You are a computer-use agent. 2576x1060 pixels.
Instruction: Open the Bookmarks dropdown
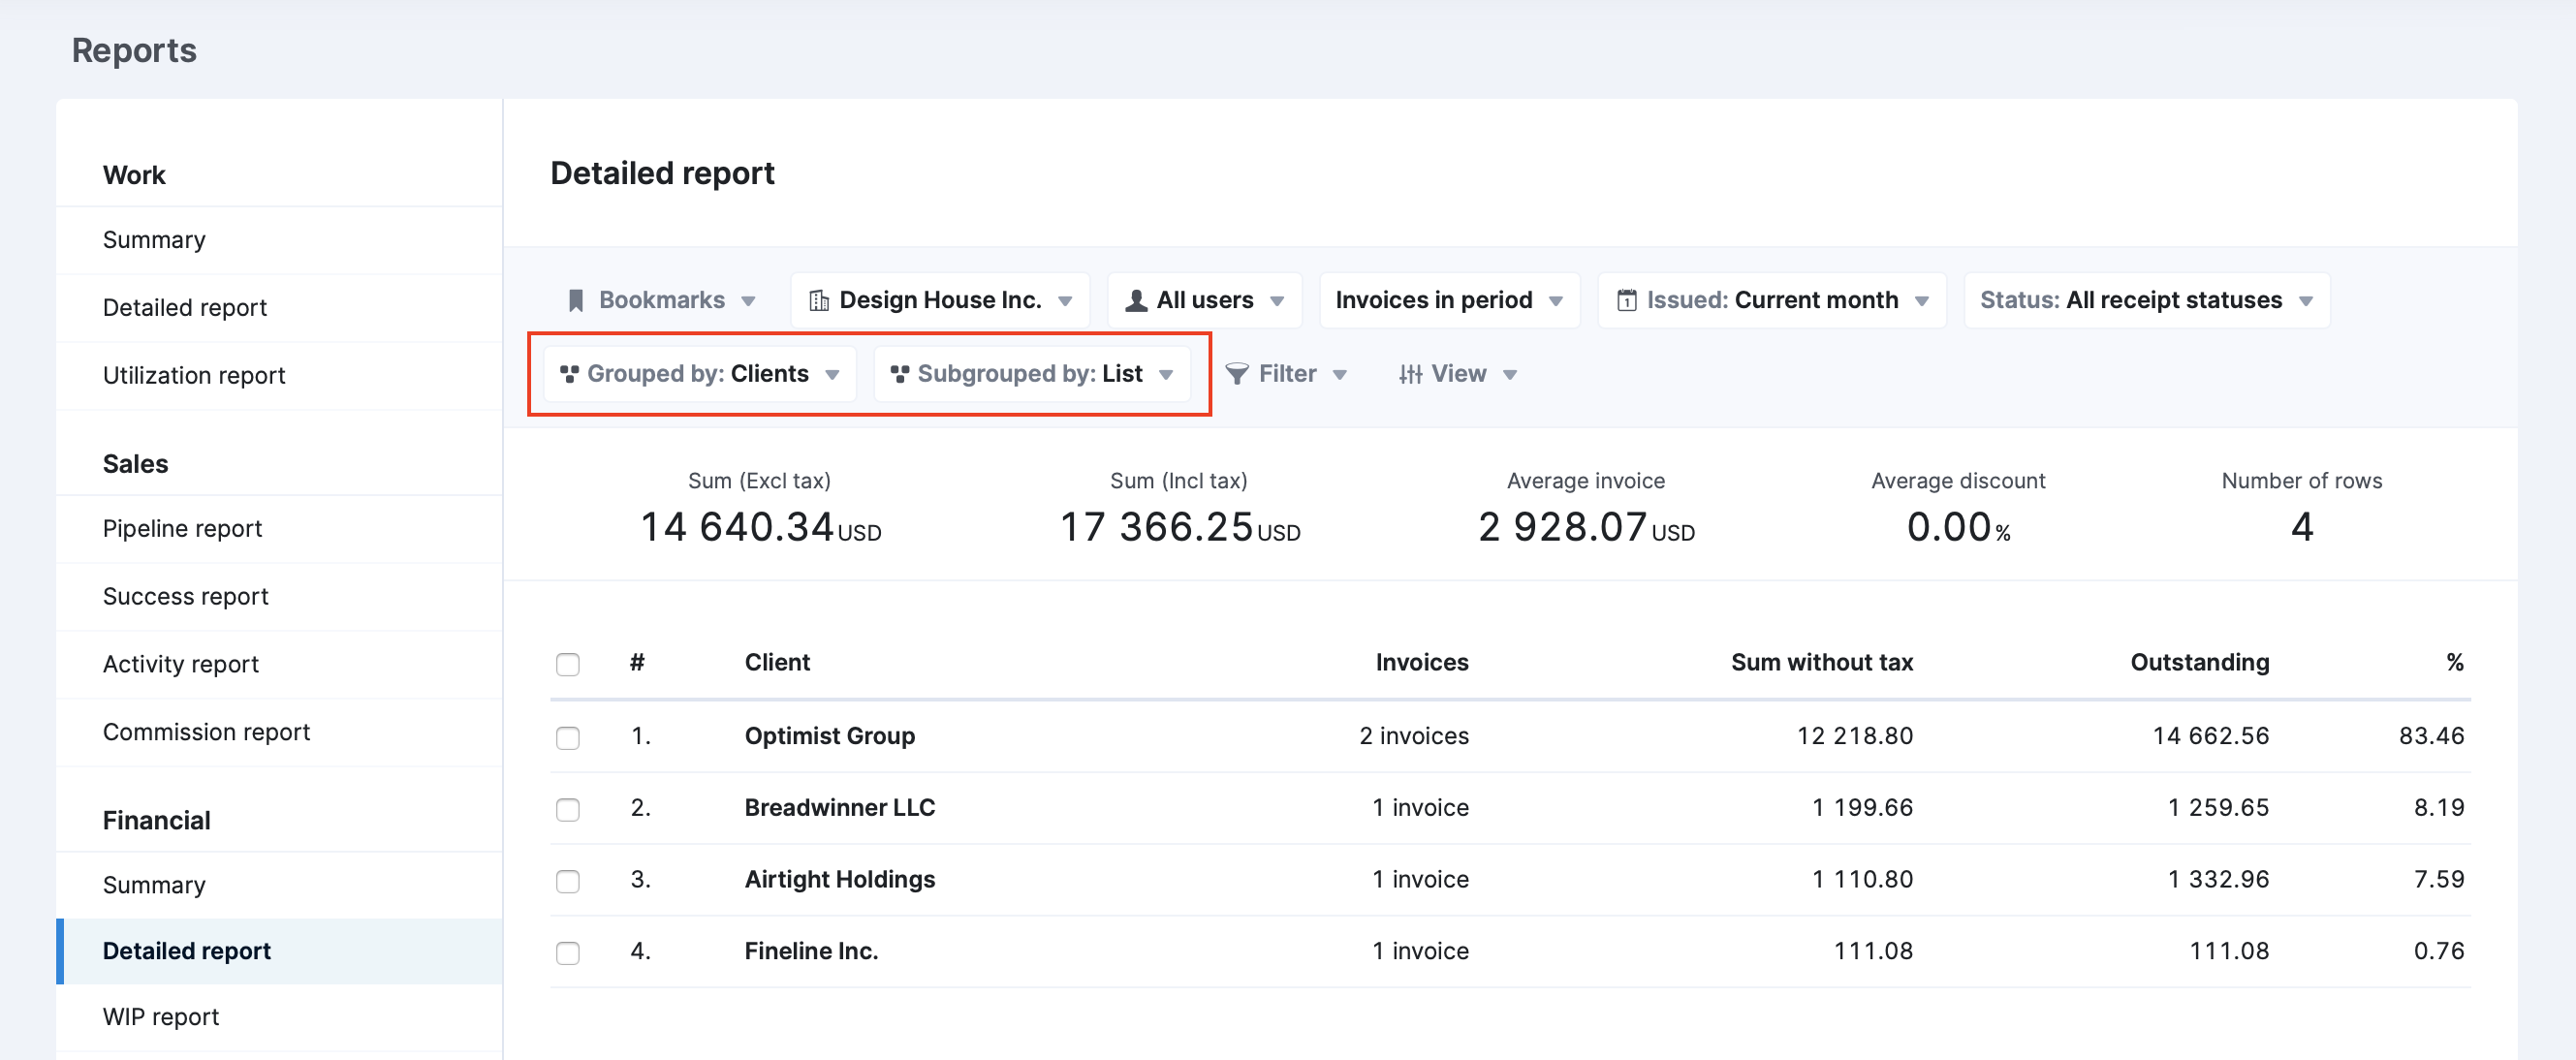coord(662,301)
